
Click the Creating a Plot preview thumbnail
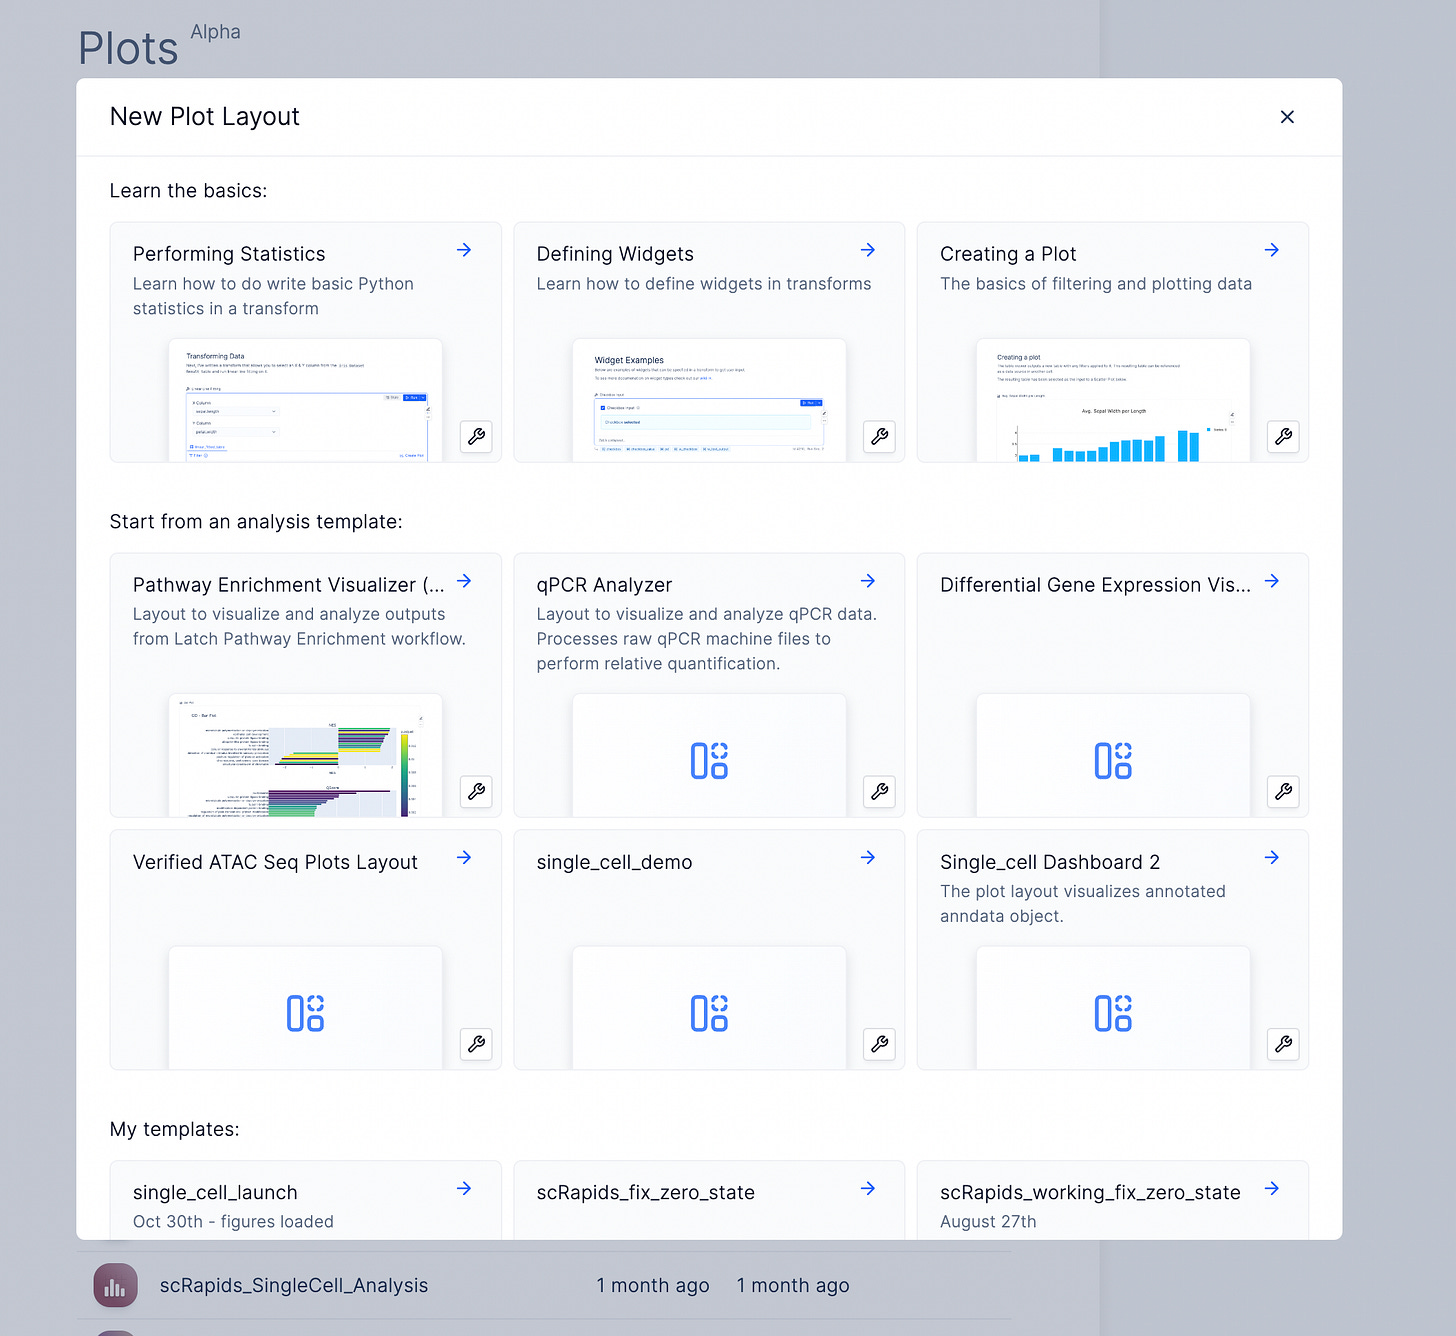pyautogui.click(x=1113, y=400)
